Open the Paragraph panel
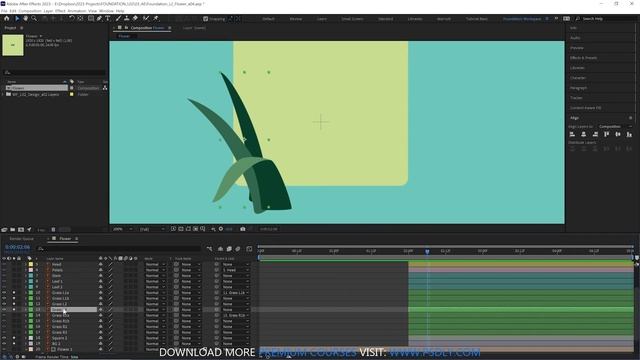 tap(578, 88)
